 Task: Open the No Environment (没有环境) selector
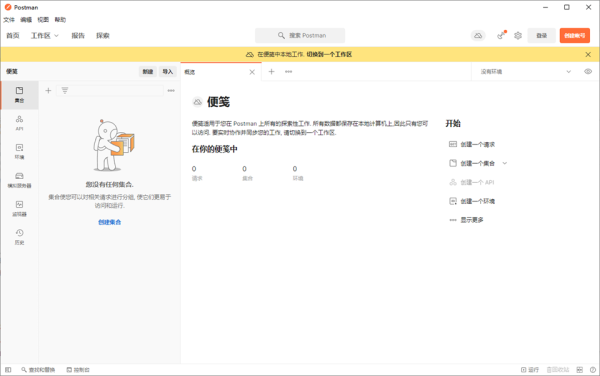click(526, 72)
